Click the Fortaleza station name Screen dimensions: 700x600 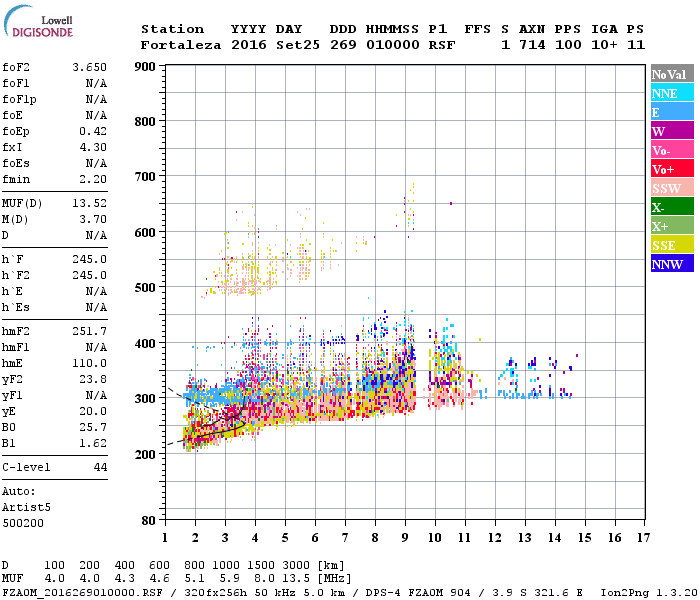click(181, 45)
